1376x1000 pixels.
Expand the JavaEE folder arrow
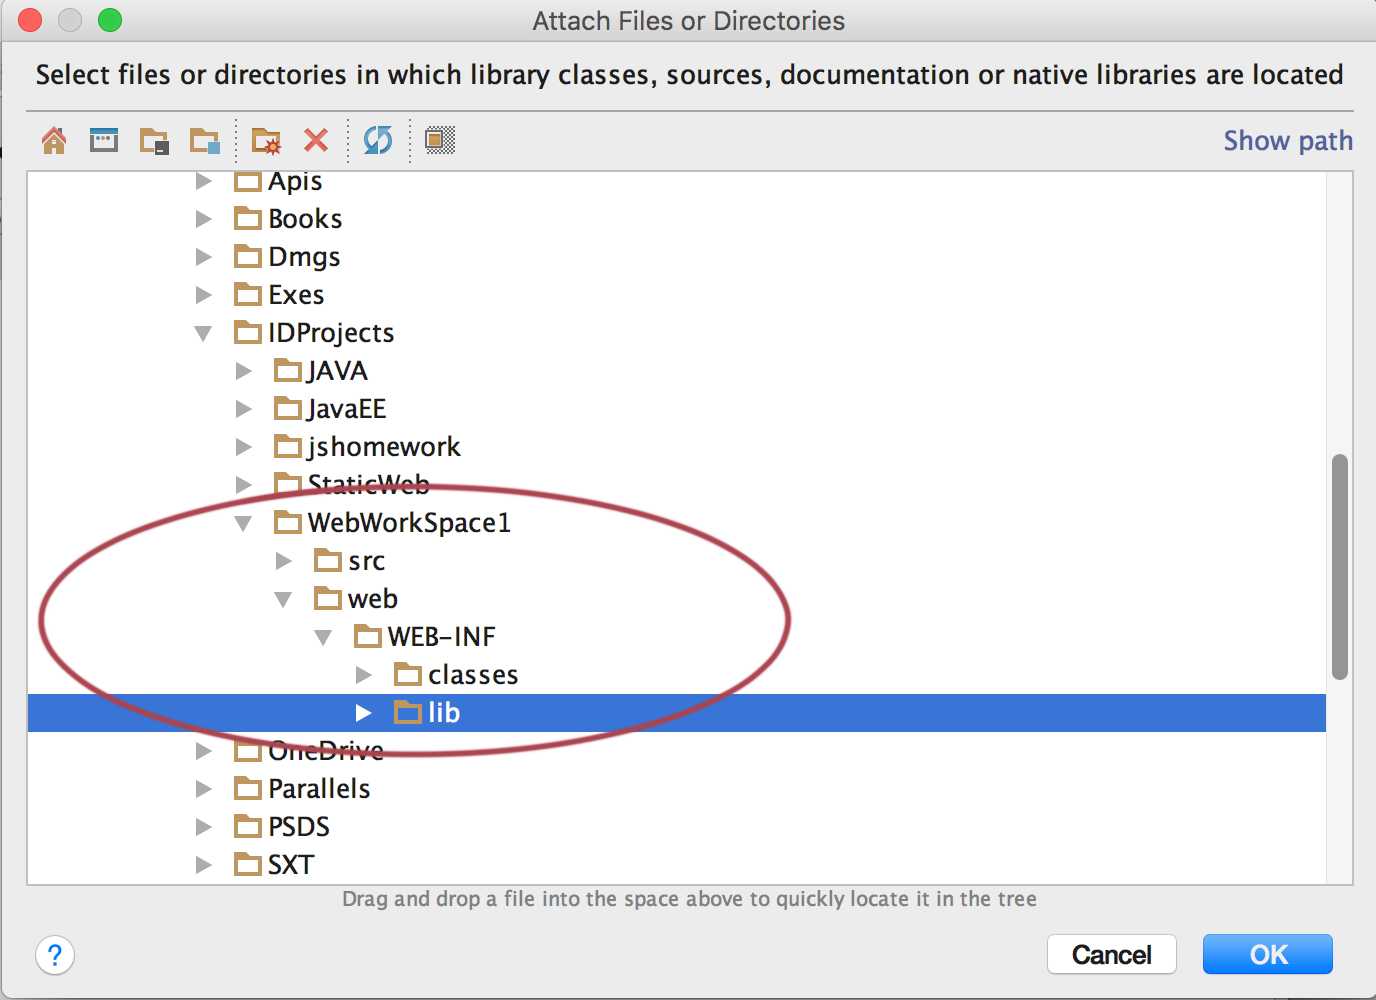tap(244, 409)
